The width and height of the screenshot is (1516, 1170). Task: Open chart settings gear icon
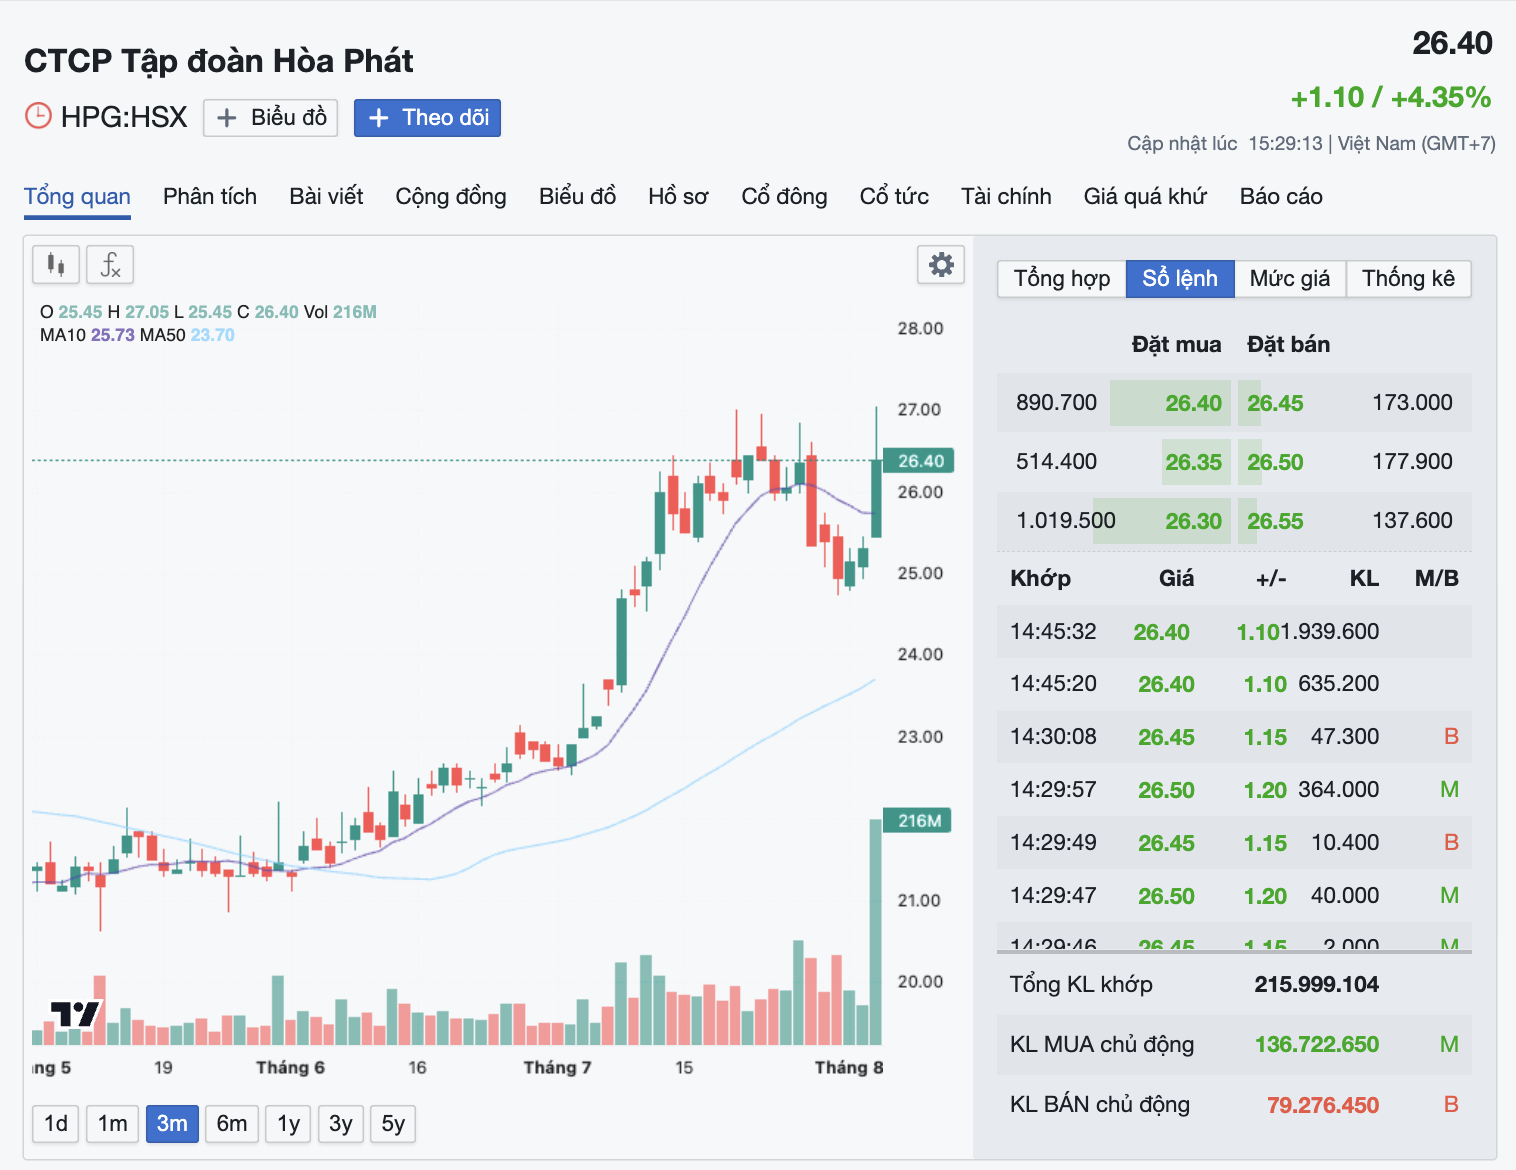[x=941, y=265]
